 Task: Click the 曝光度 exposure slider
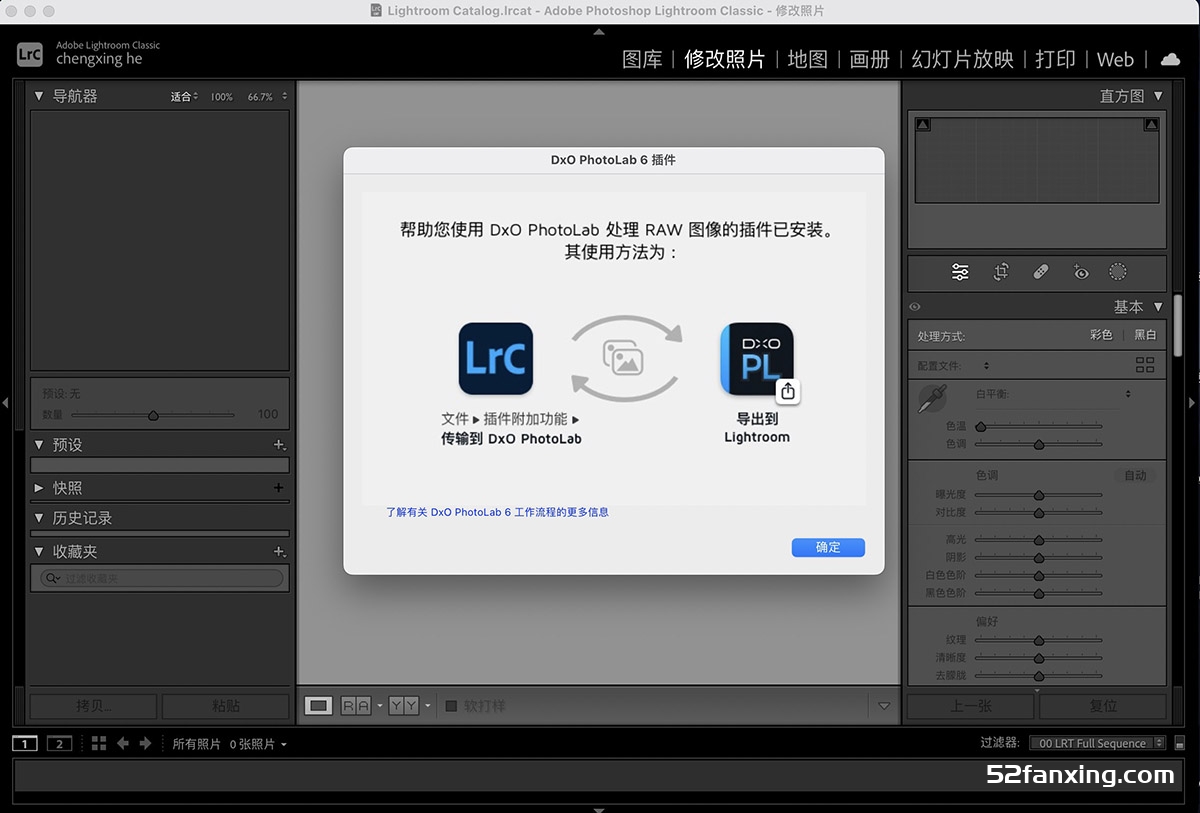1039,494
